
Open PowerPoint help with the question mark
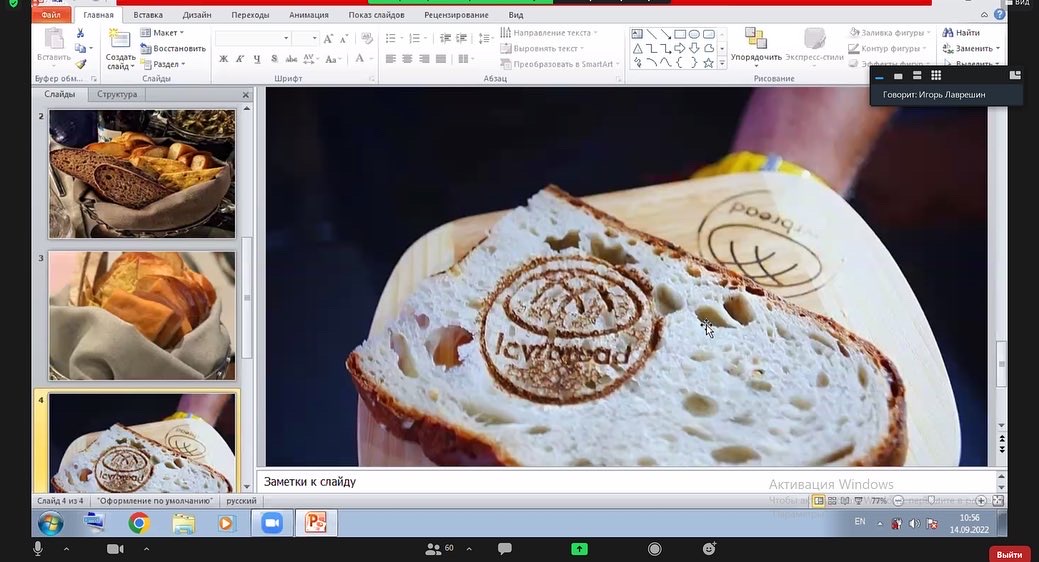point(999,15)
